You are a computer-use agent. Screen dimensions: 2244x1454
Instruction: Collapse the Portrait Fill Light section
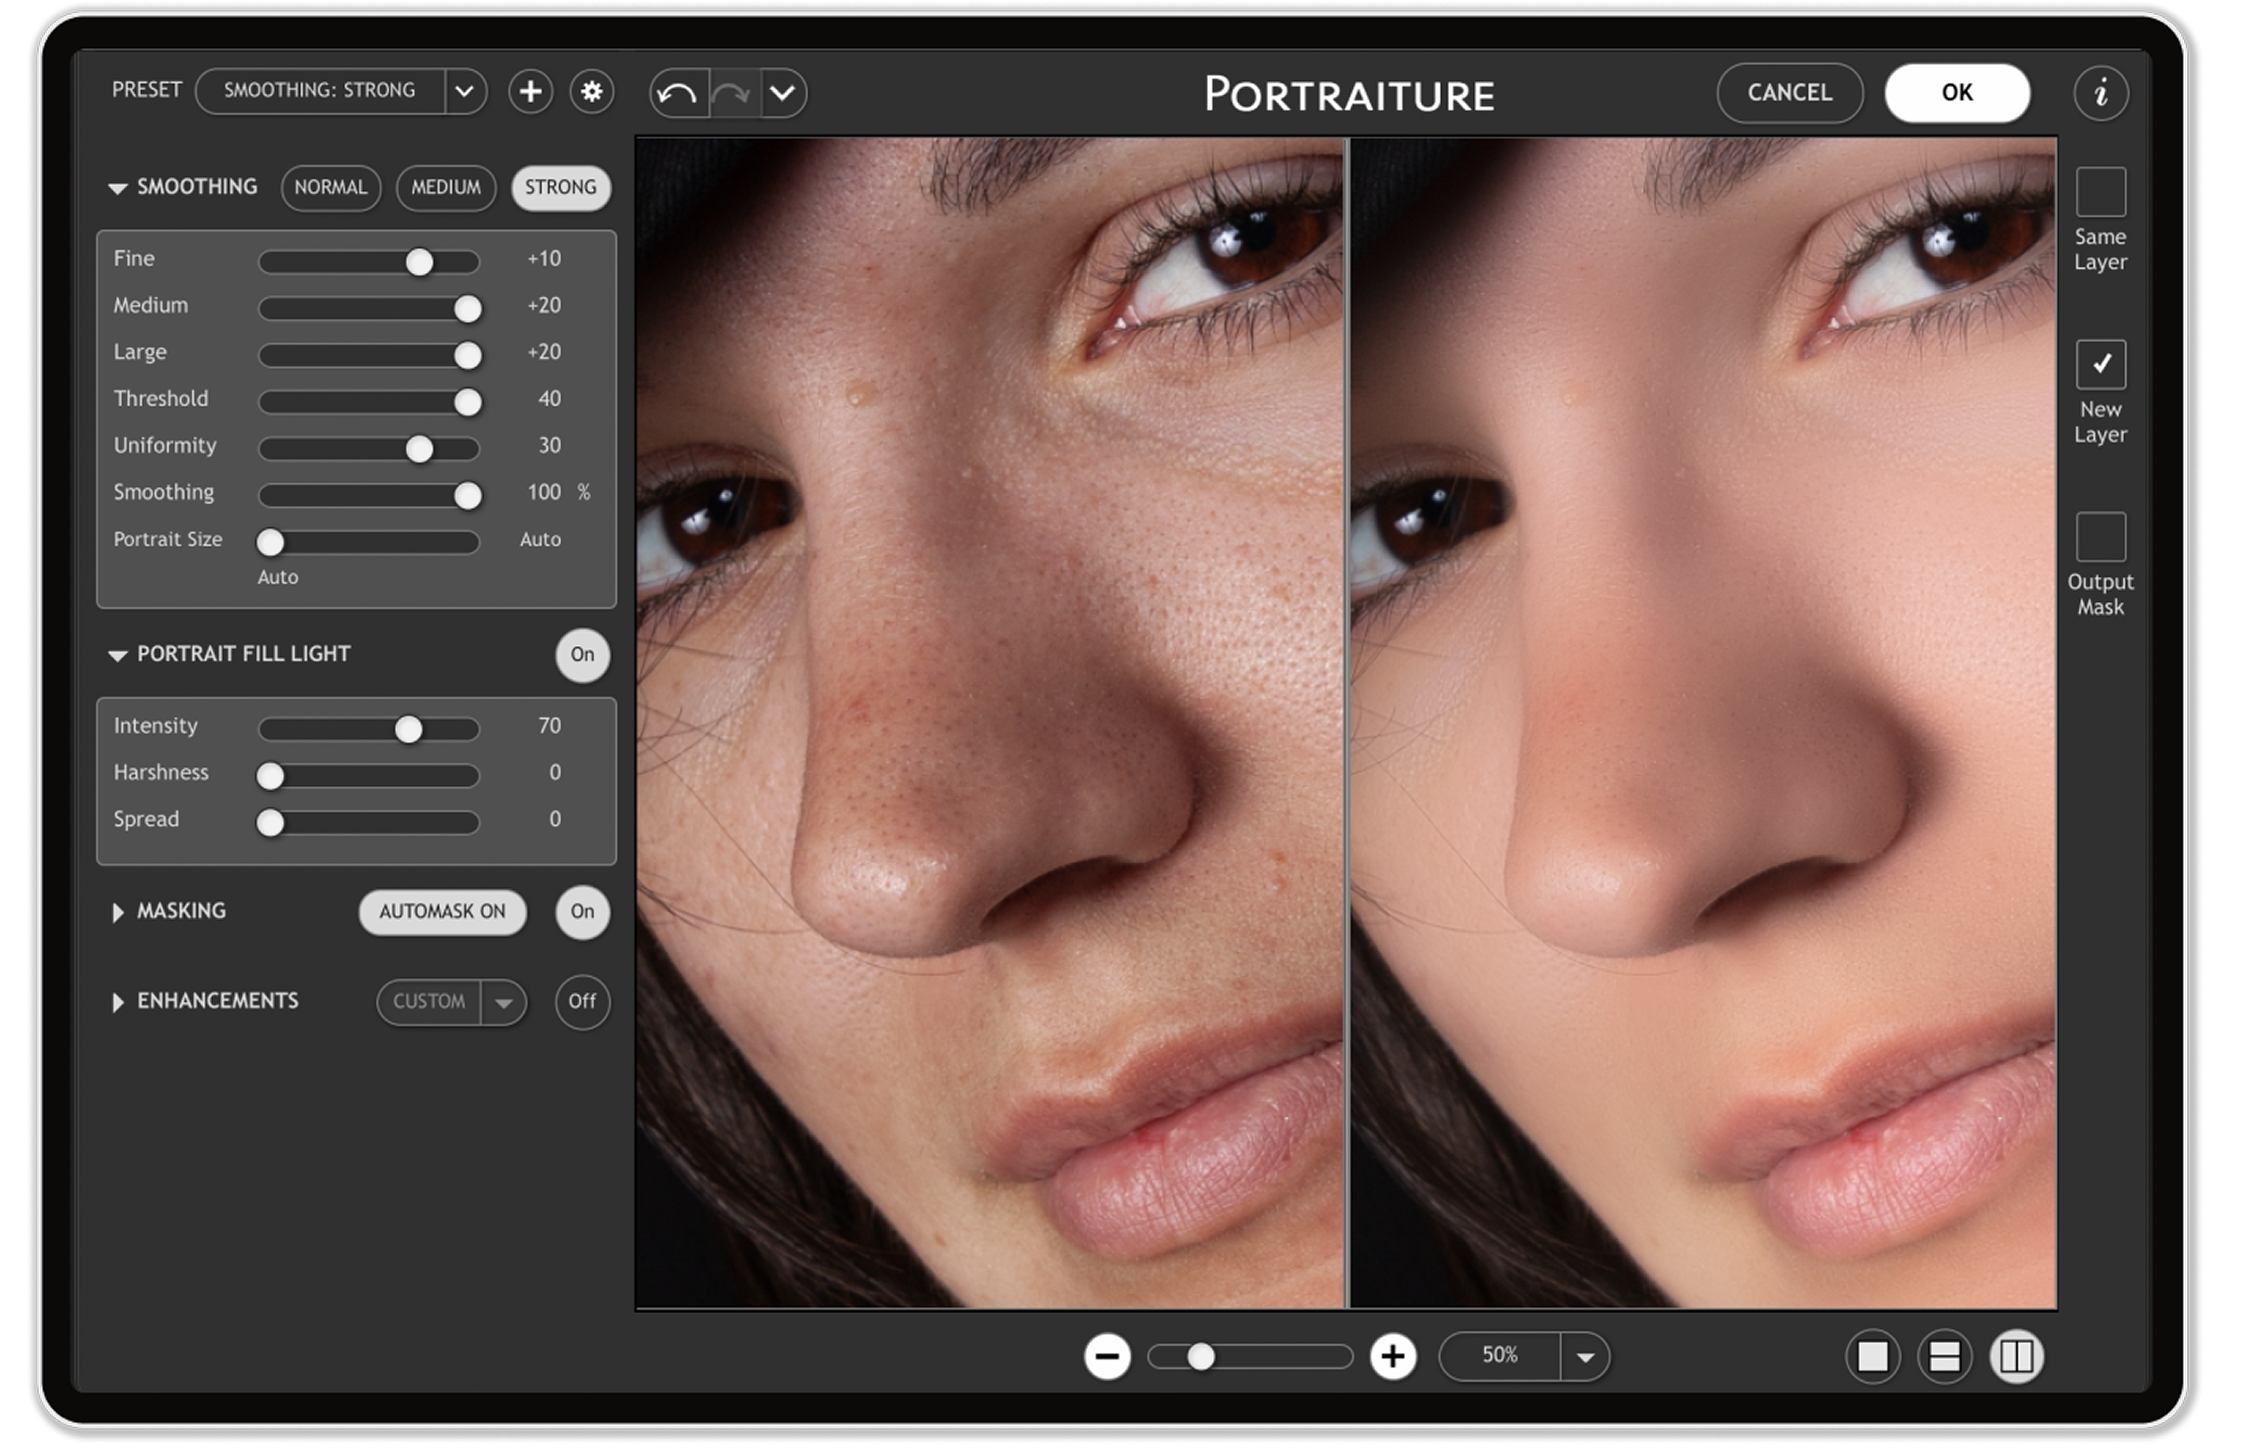[x=117, y=655]
